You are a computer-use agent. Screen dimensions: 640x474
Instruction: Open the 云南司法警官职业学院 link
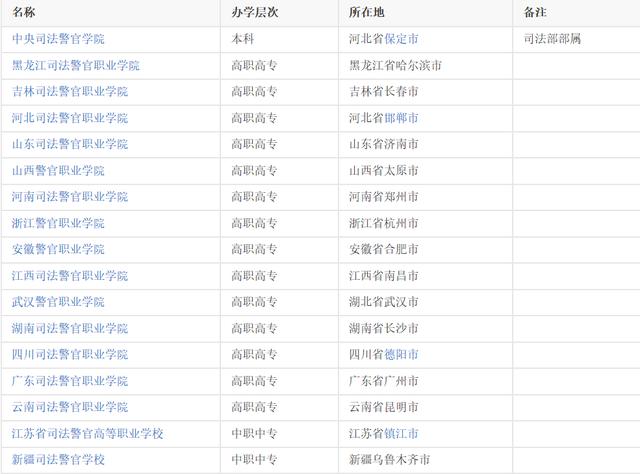tap(70, 407)
